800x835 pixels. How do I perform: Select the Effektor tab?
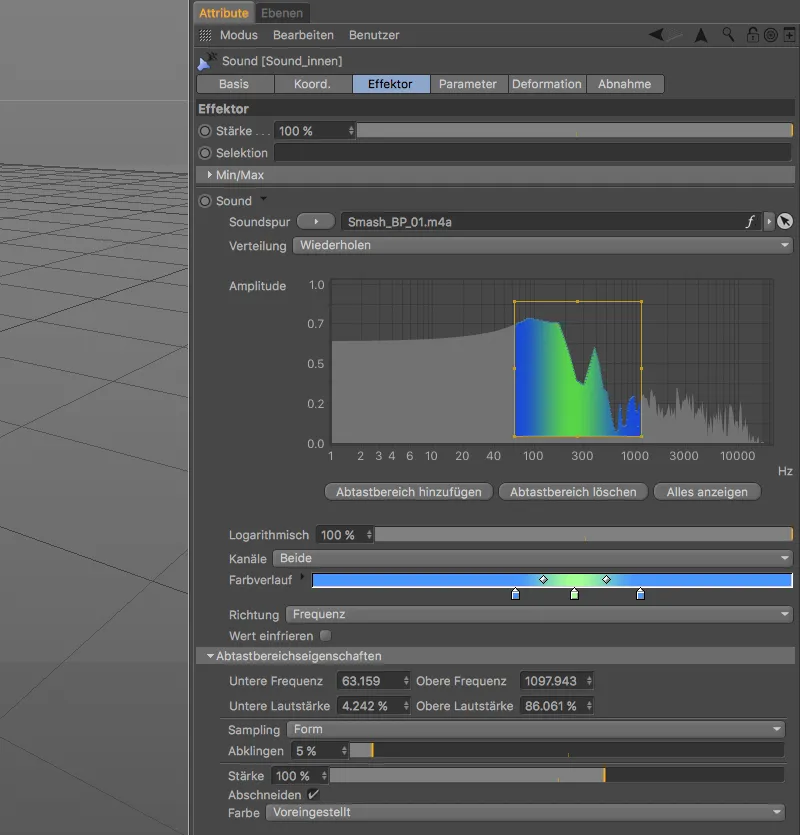click(390, 84)
